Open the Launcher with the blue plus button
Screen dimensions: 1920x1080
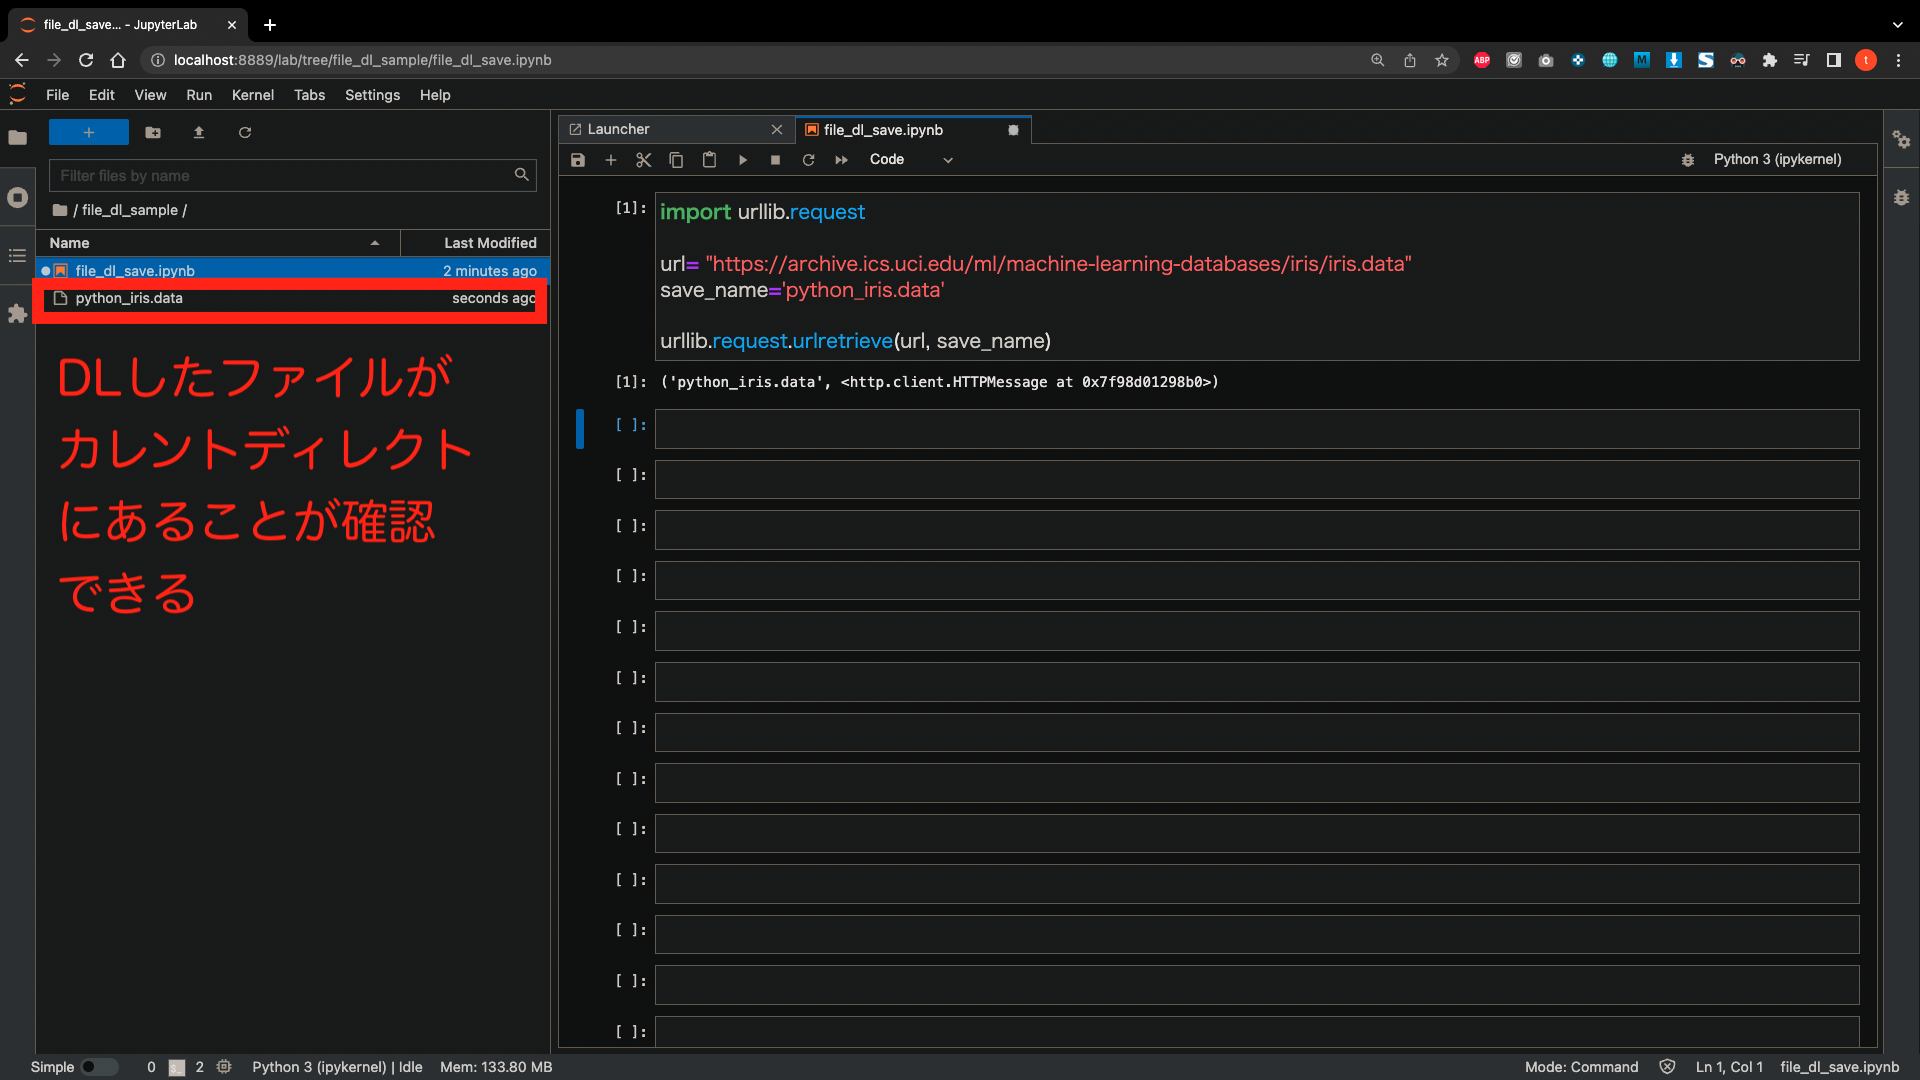pos(88,132)
